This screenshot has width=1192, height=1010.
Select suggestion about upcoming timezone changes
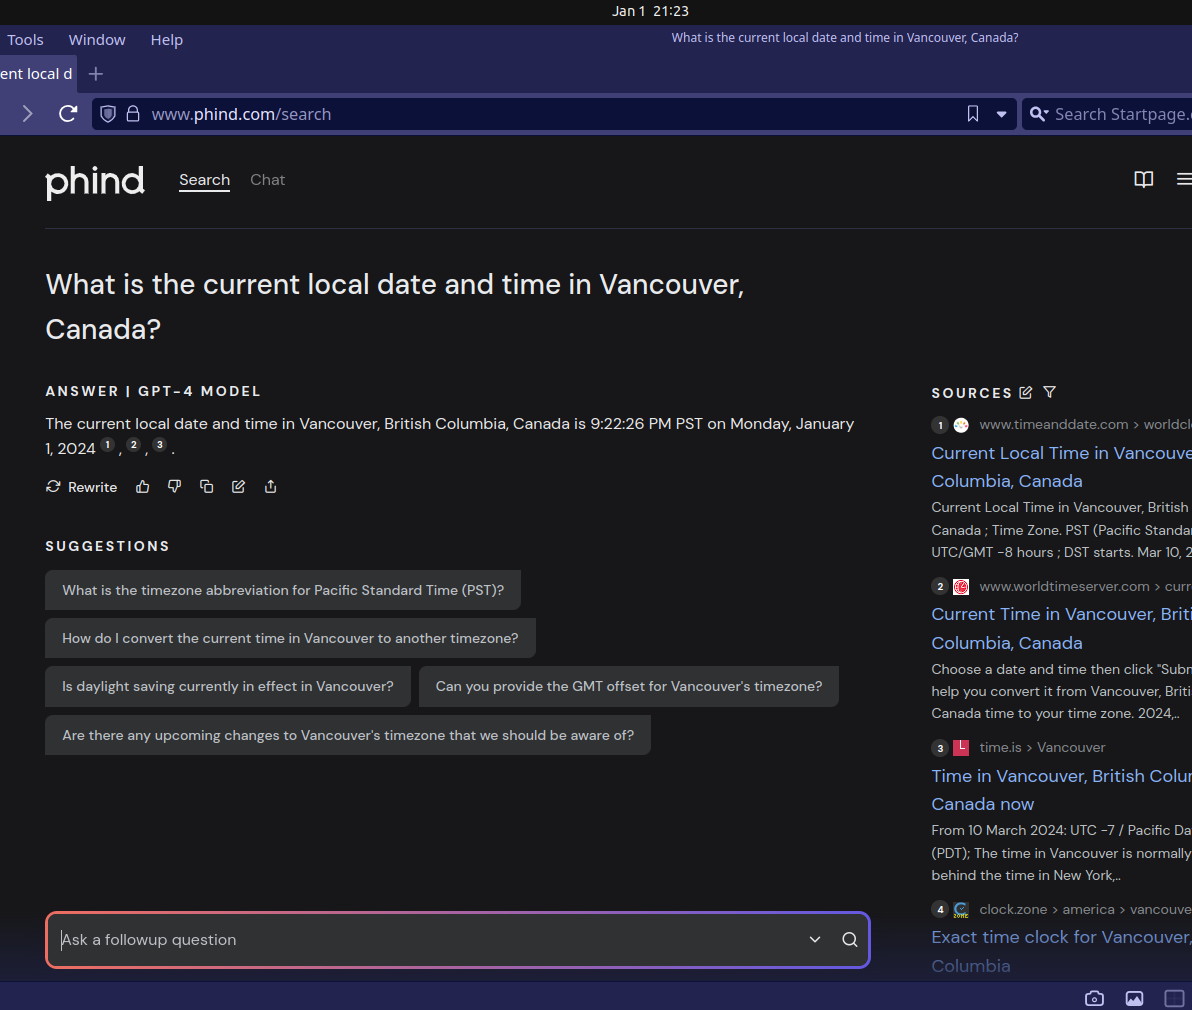click(348, 735)
